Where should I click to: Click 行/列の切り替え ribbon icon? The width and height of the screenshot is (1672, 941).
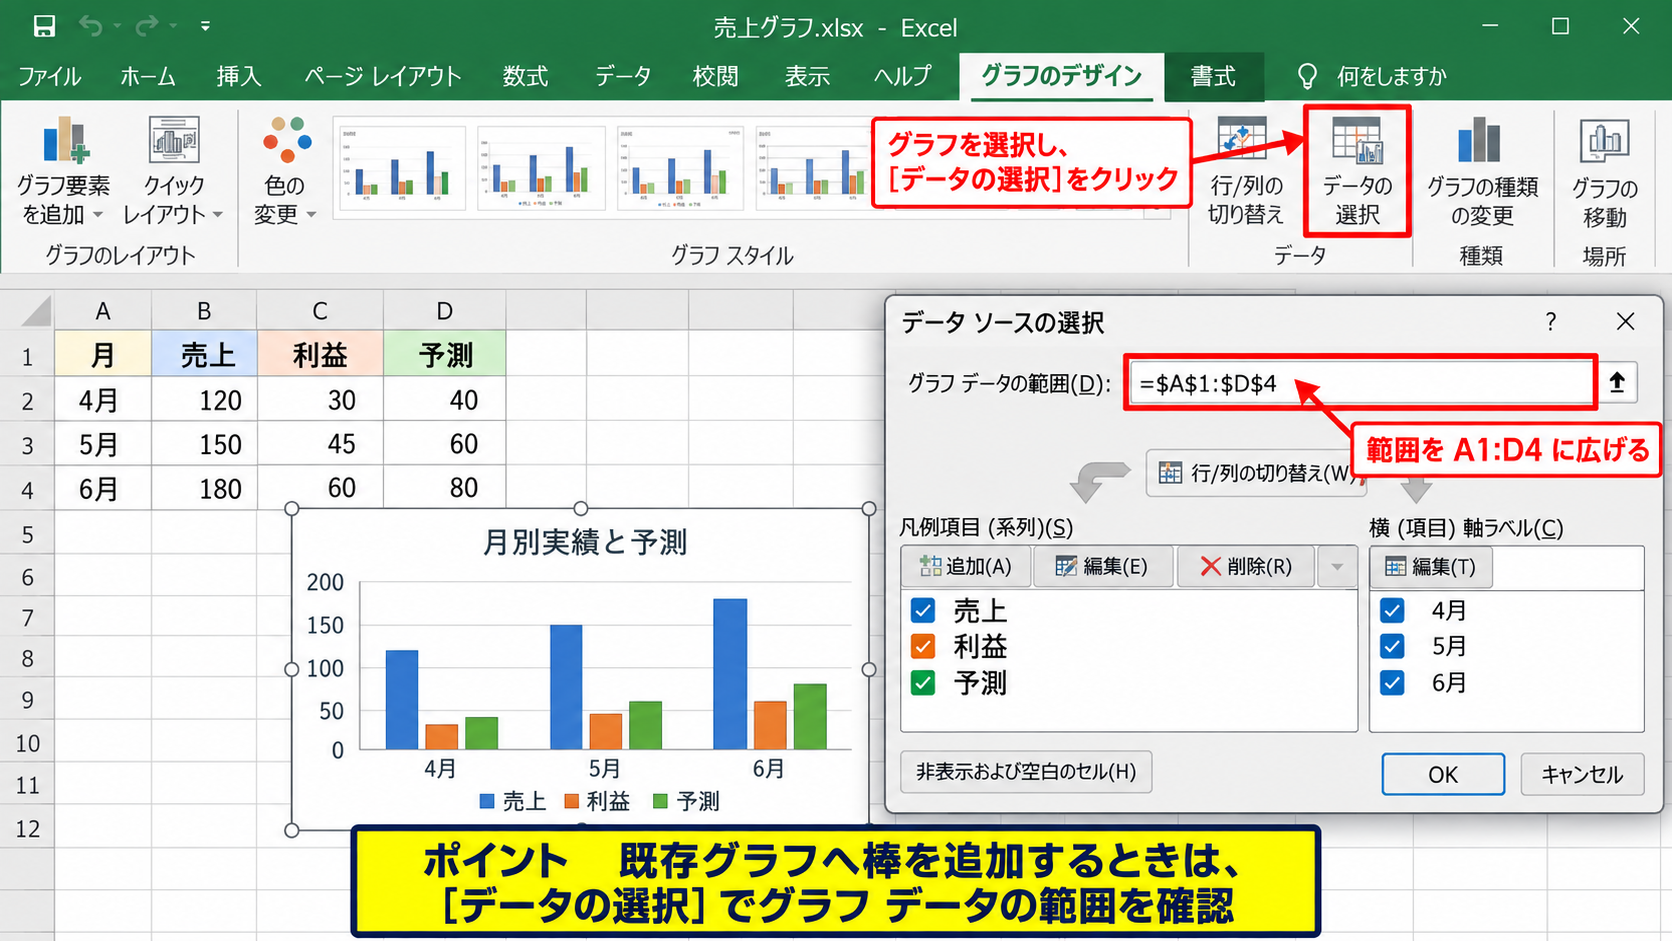[1244, 170]
